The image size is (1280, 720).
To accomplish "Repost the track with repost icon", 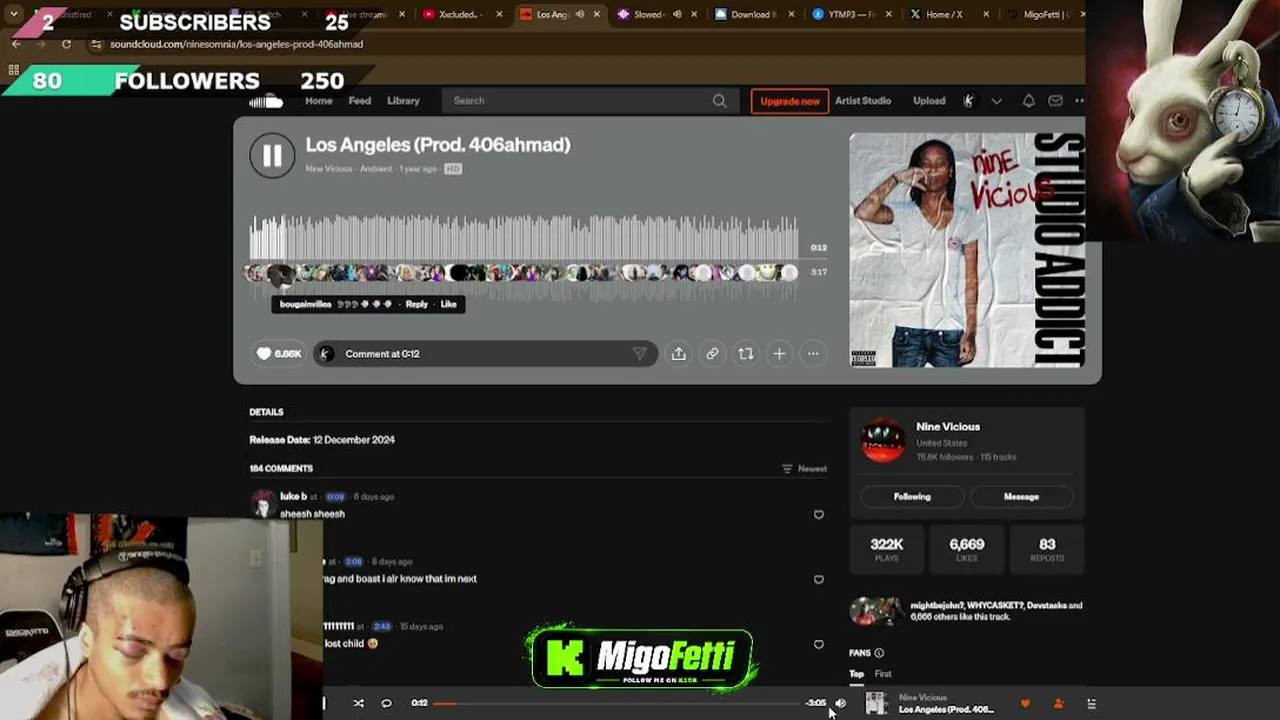I will tap(746, 354).
